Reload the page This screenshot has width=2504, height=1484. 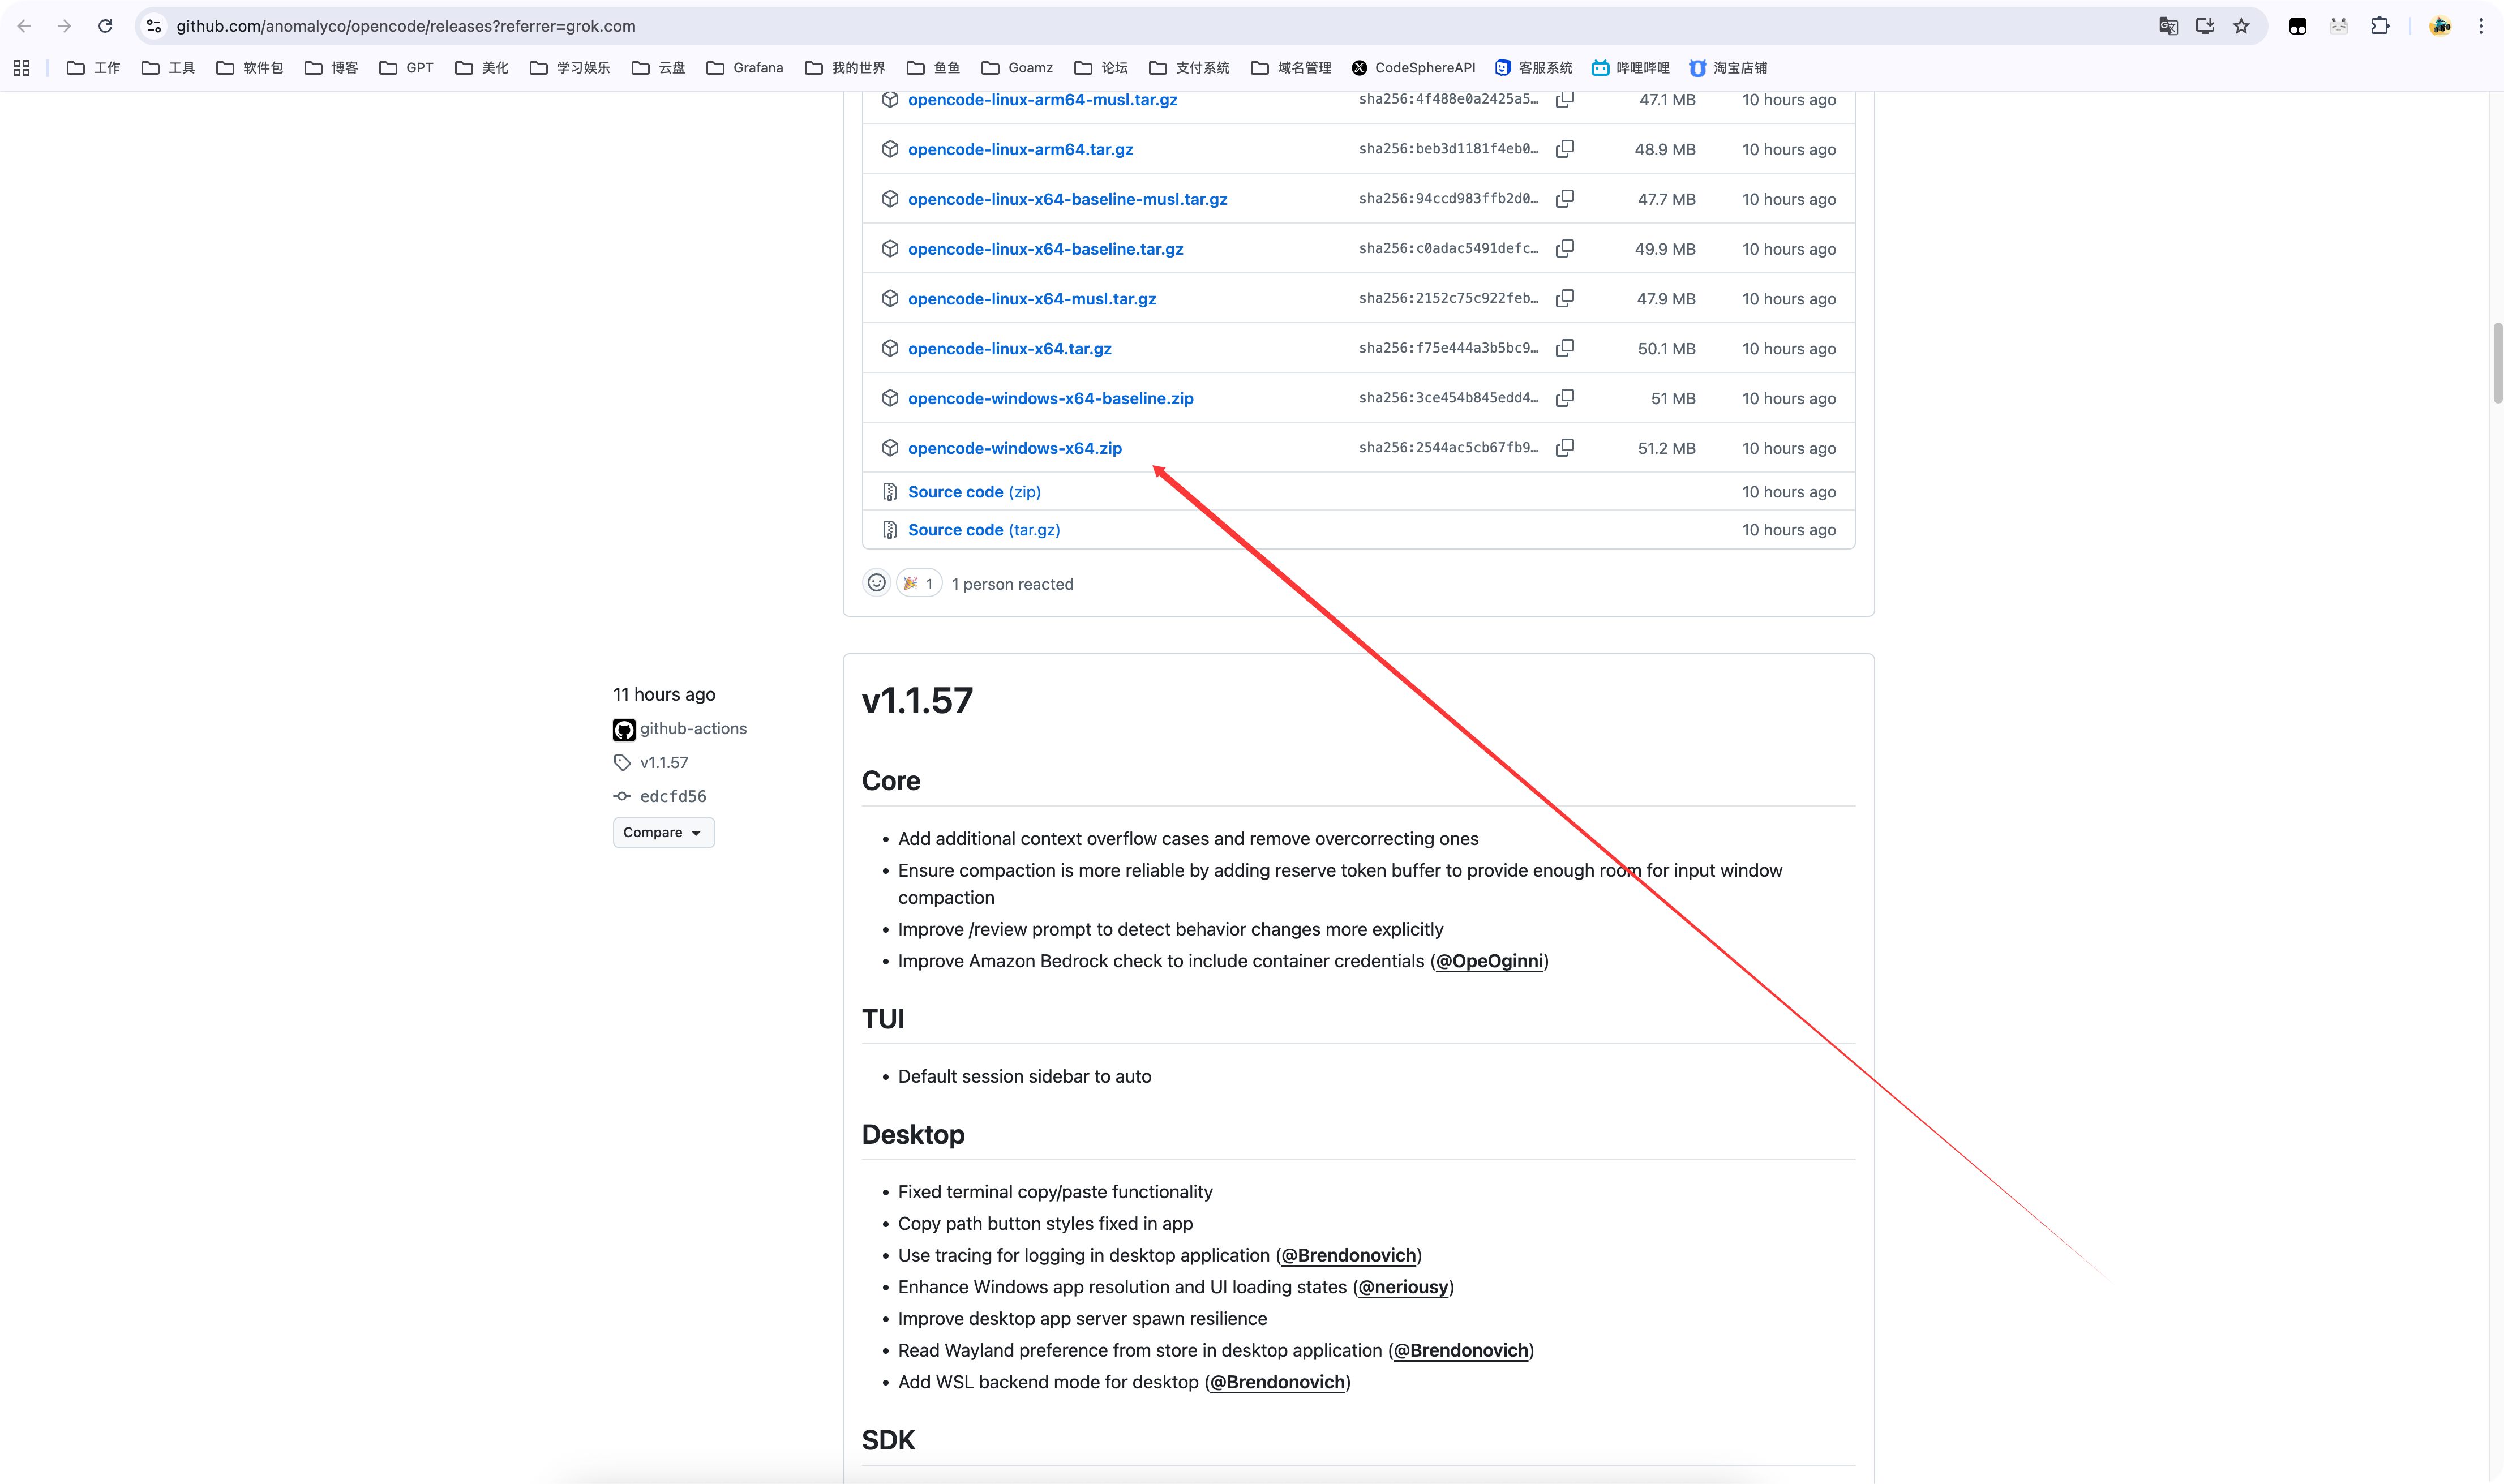(x=105, y=26)
